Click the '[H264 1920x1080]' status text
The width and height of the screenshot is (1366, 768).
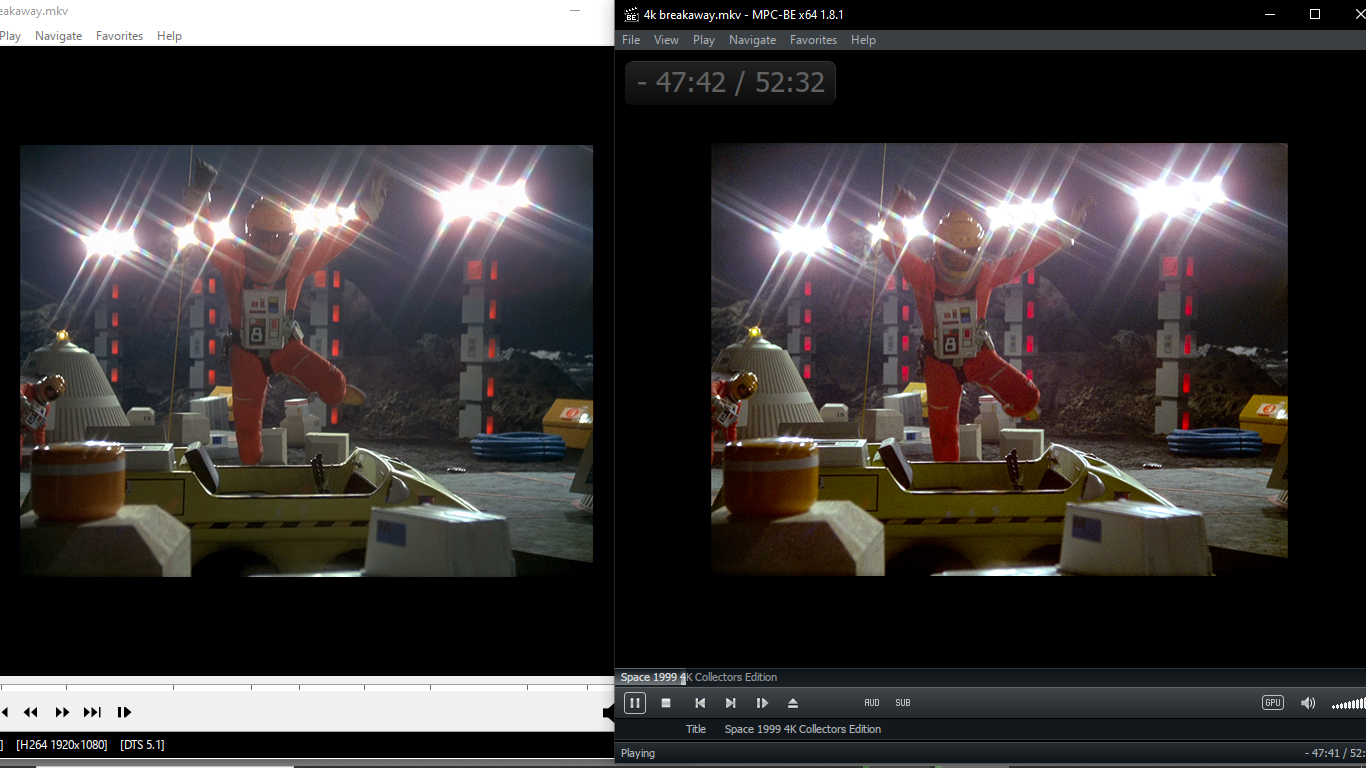pyautogui.click(x=62, y=744)
